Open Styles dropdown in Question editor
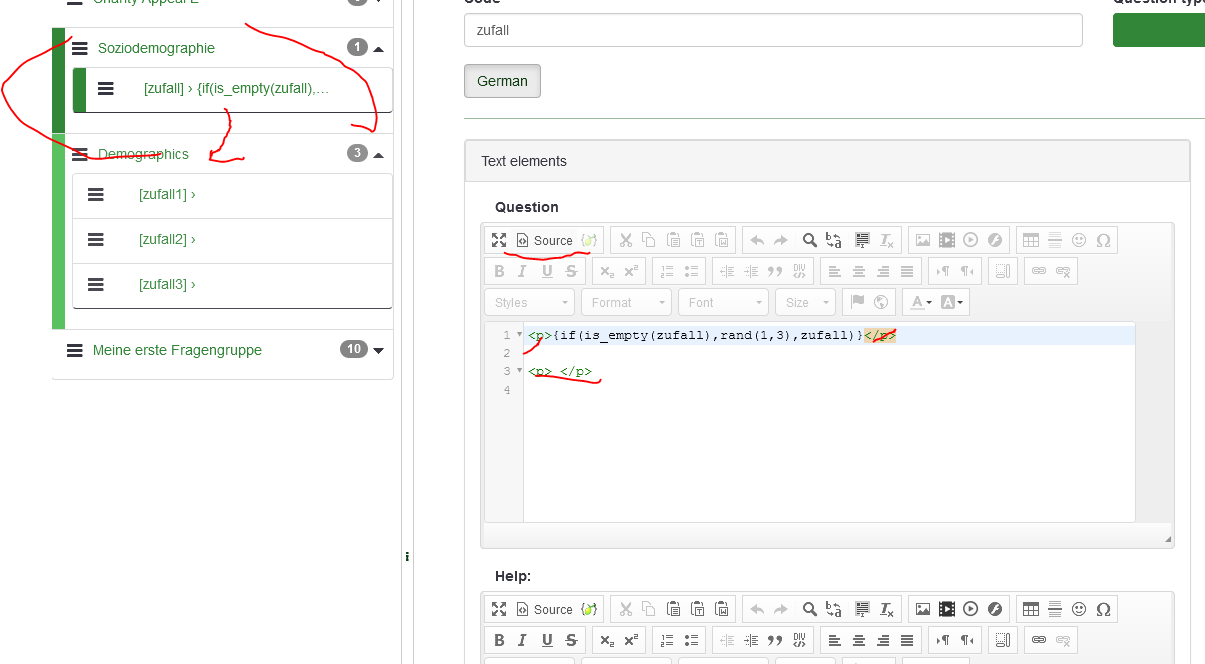 click(x=530, y=302)
